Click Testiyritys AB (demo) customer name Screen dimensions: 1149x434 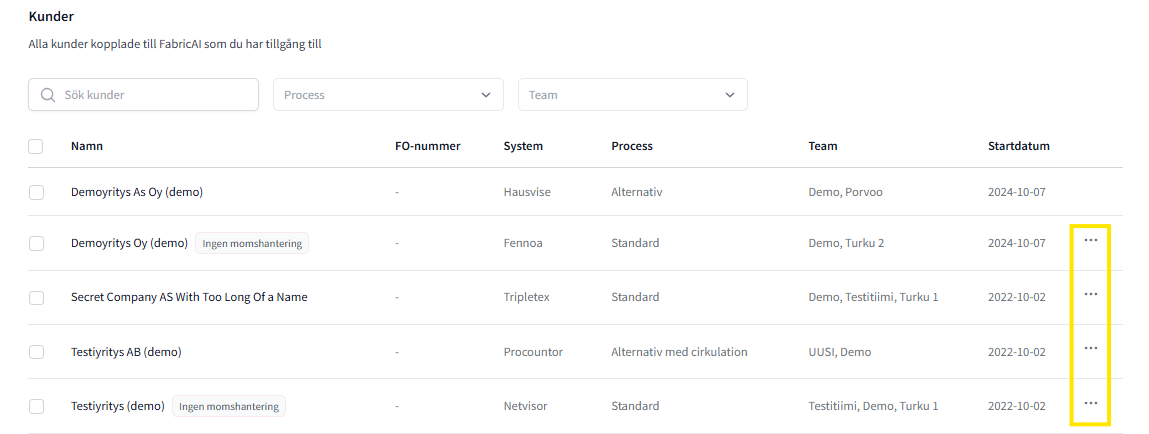click(x=126, y=352)
